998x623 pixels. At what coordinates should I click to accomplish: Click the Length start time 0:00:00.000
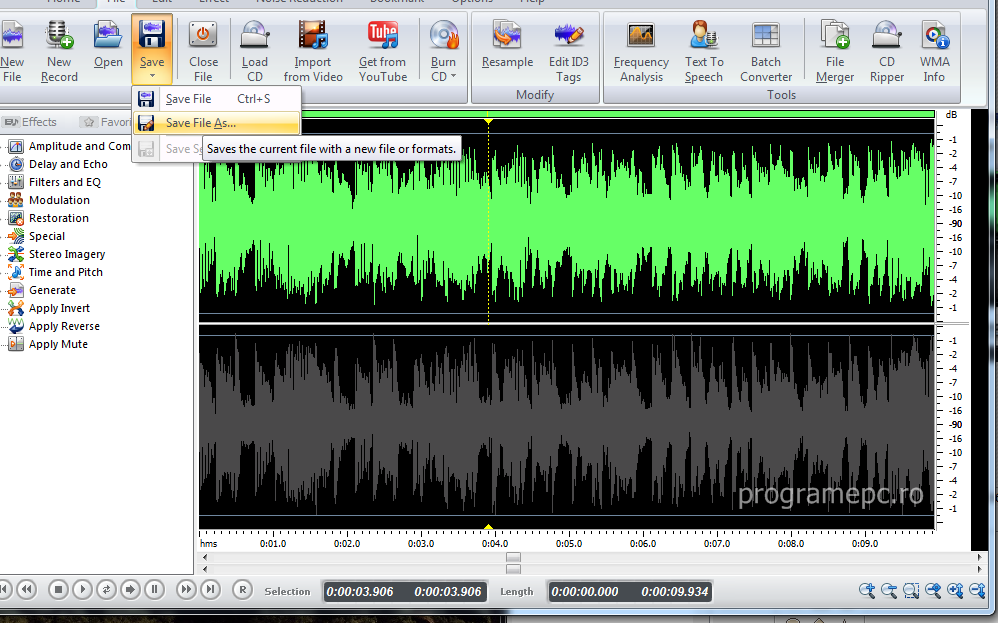(x=585, y=592)
